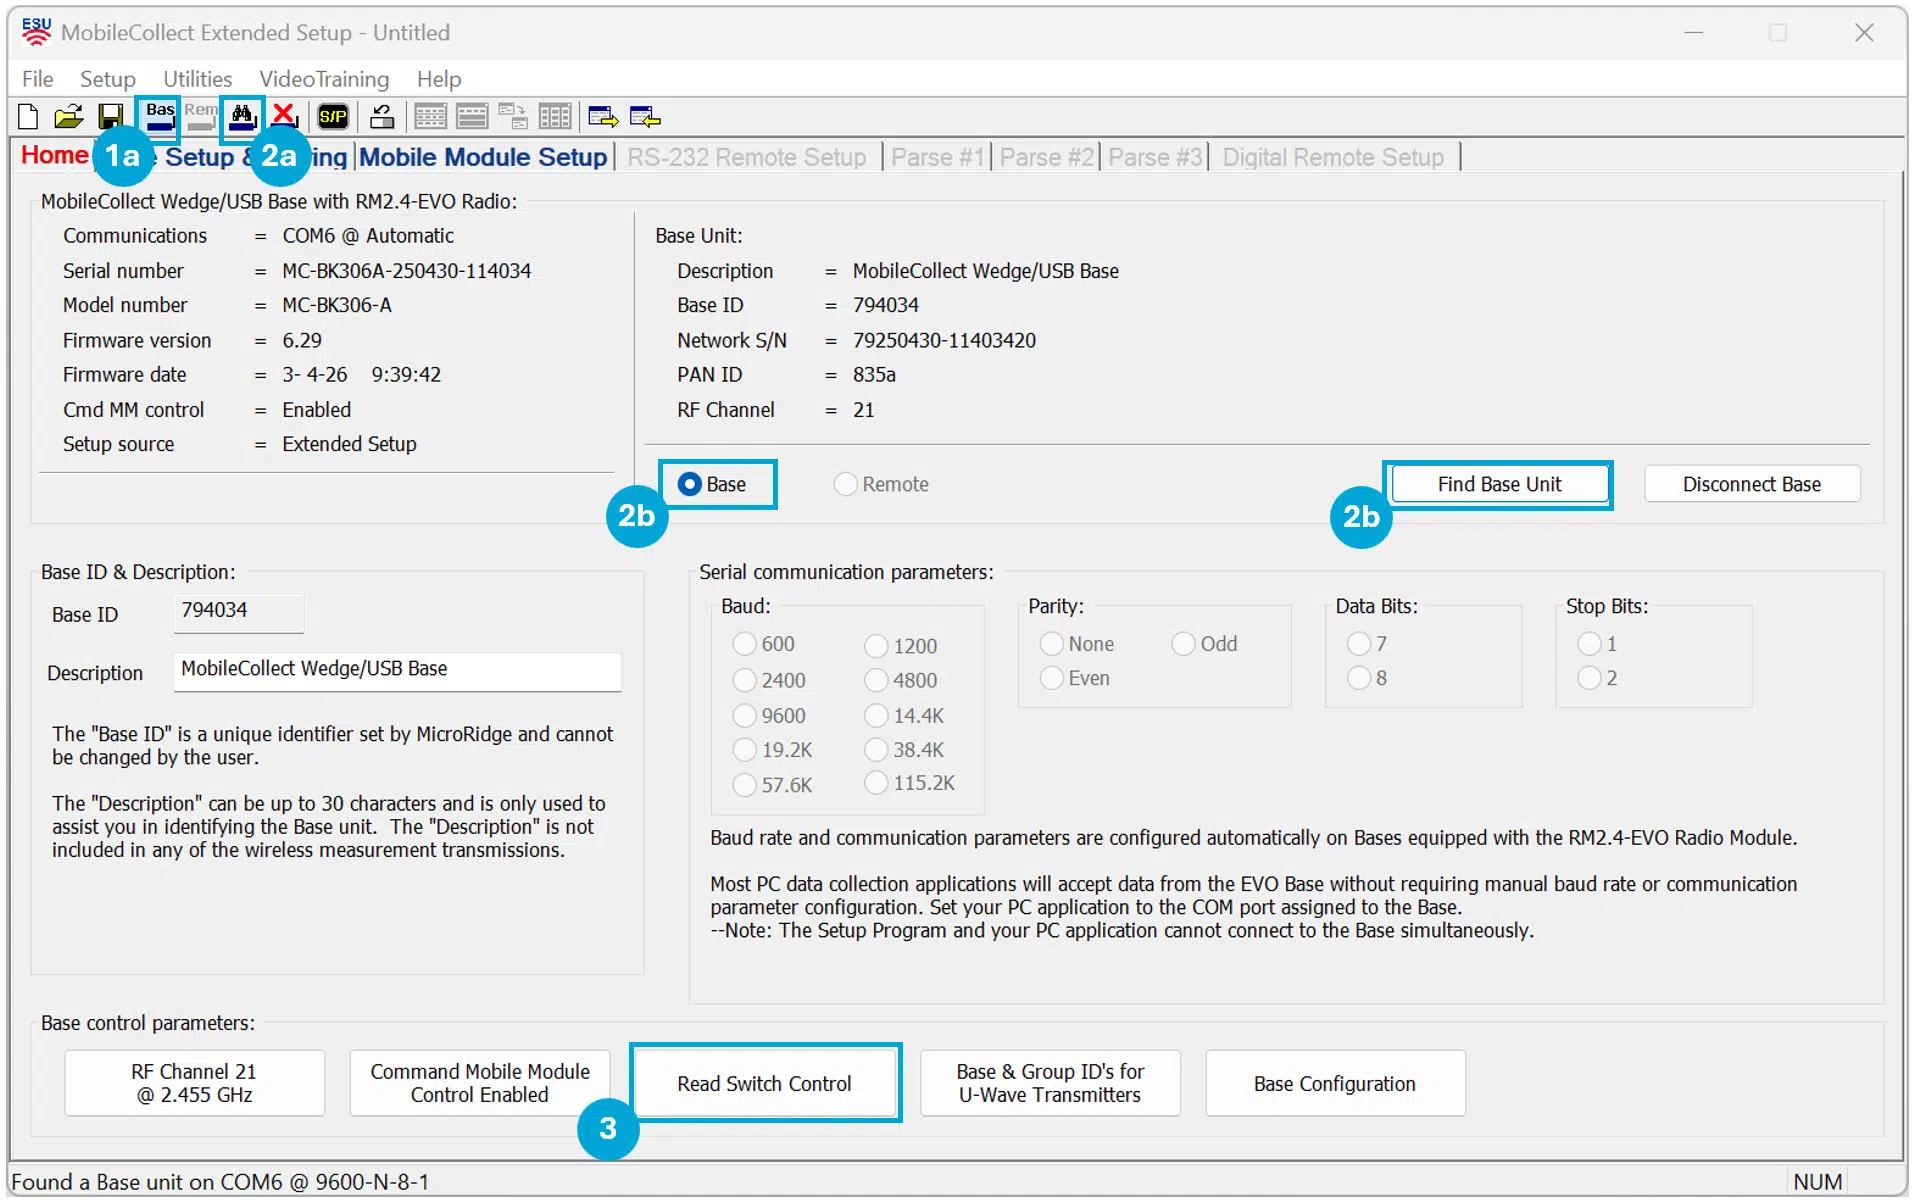Viewport: 1912px width, 1200px height.
Task: Click the New file toolbar icon
Action: tap(28, 117)
